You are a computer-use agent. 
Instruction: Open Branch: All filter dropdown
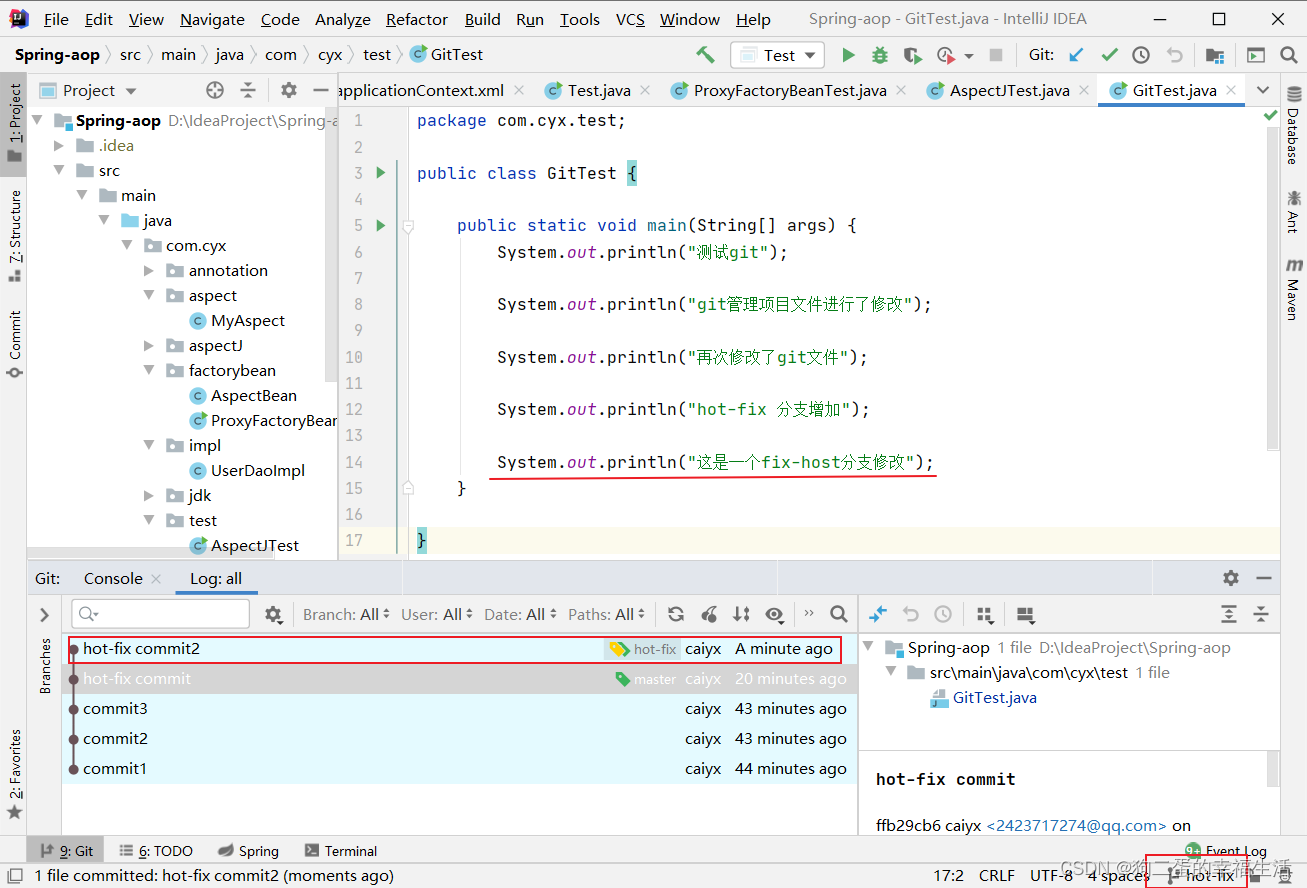[345, 614]
